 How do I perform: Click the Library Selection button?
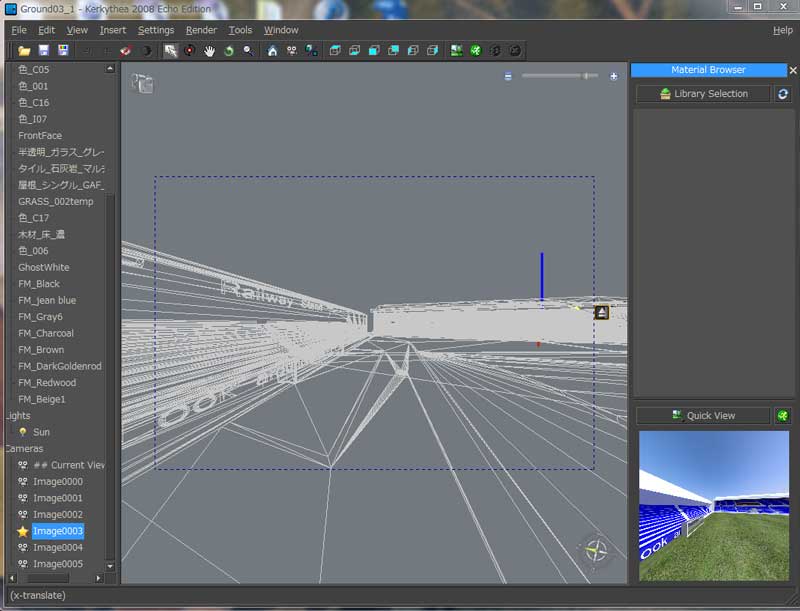click(704, 94)
